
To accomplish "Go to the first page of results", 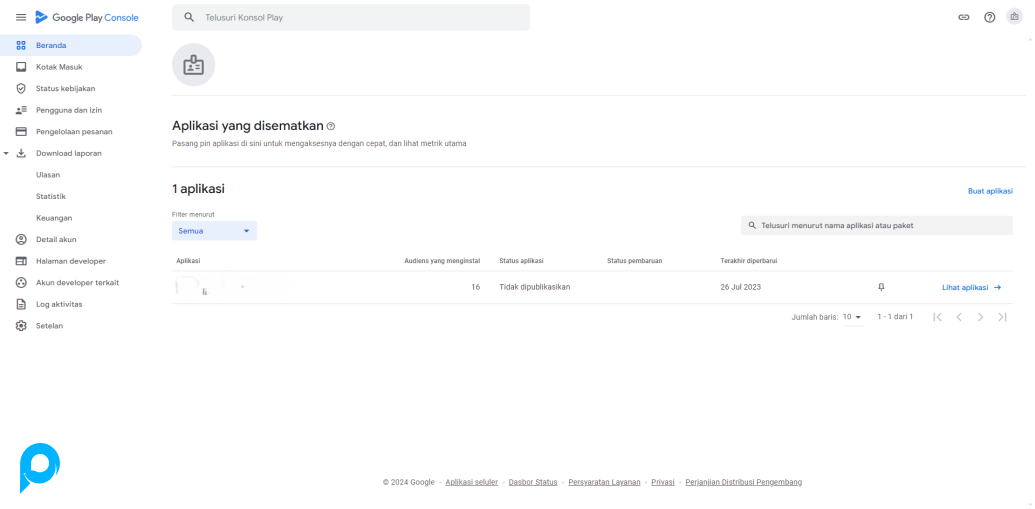I will coord(937,317).
